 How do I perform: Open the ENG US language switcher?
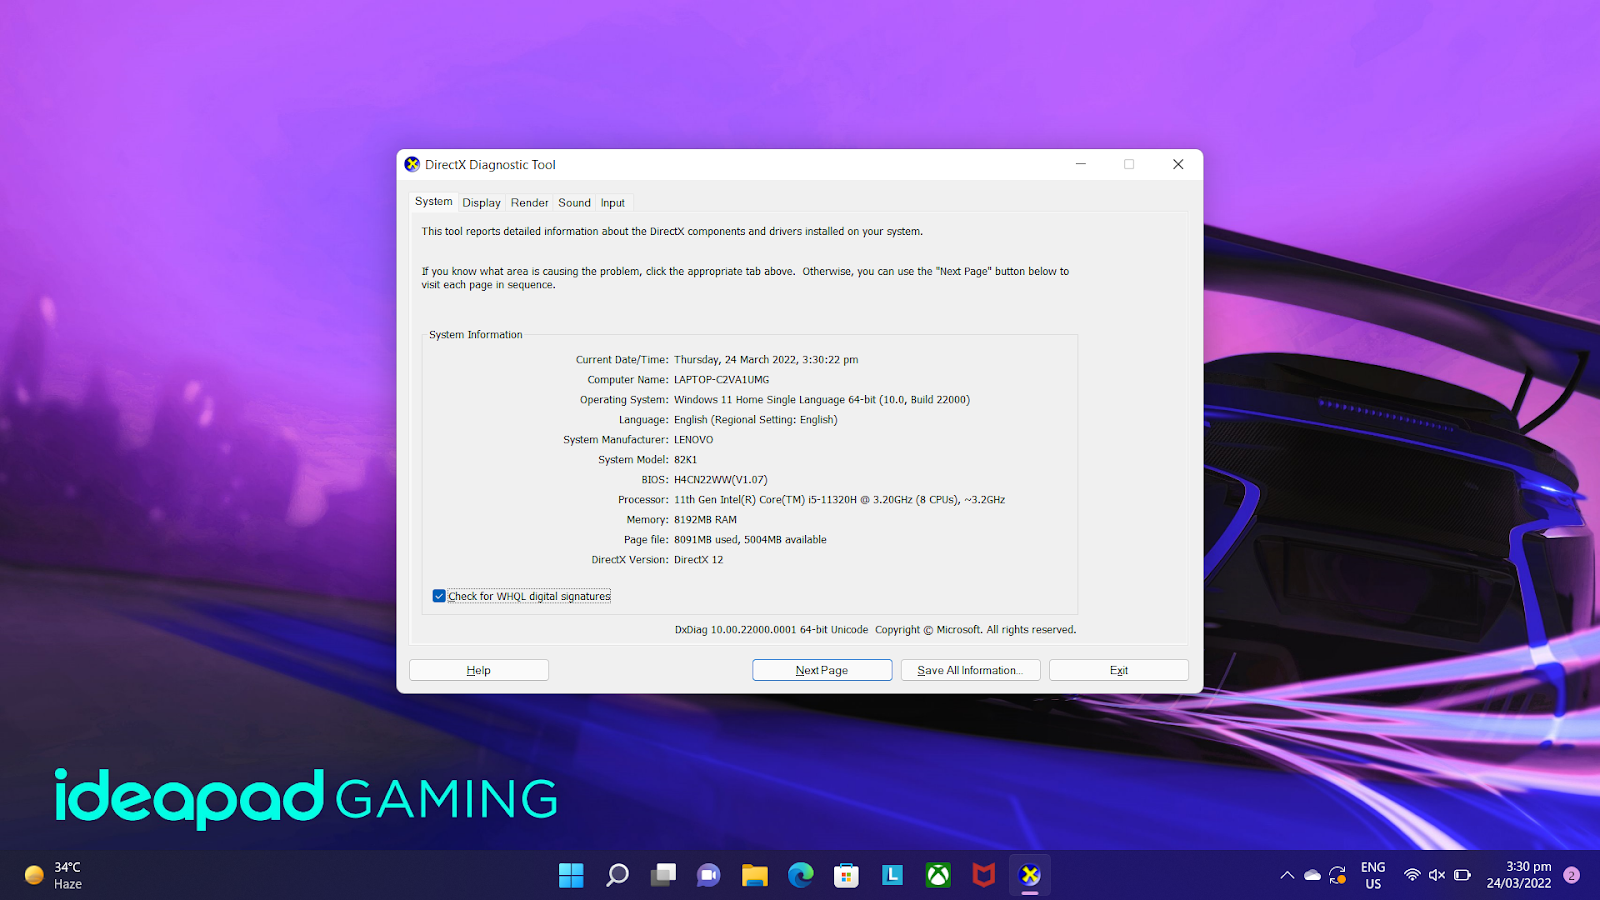click(x=1373, y=875)
